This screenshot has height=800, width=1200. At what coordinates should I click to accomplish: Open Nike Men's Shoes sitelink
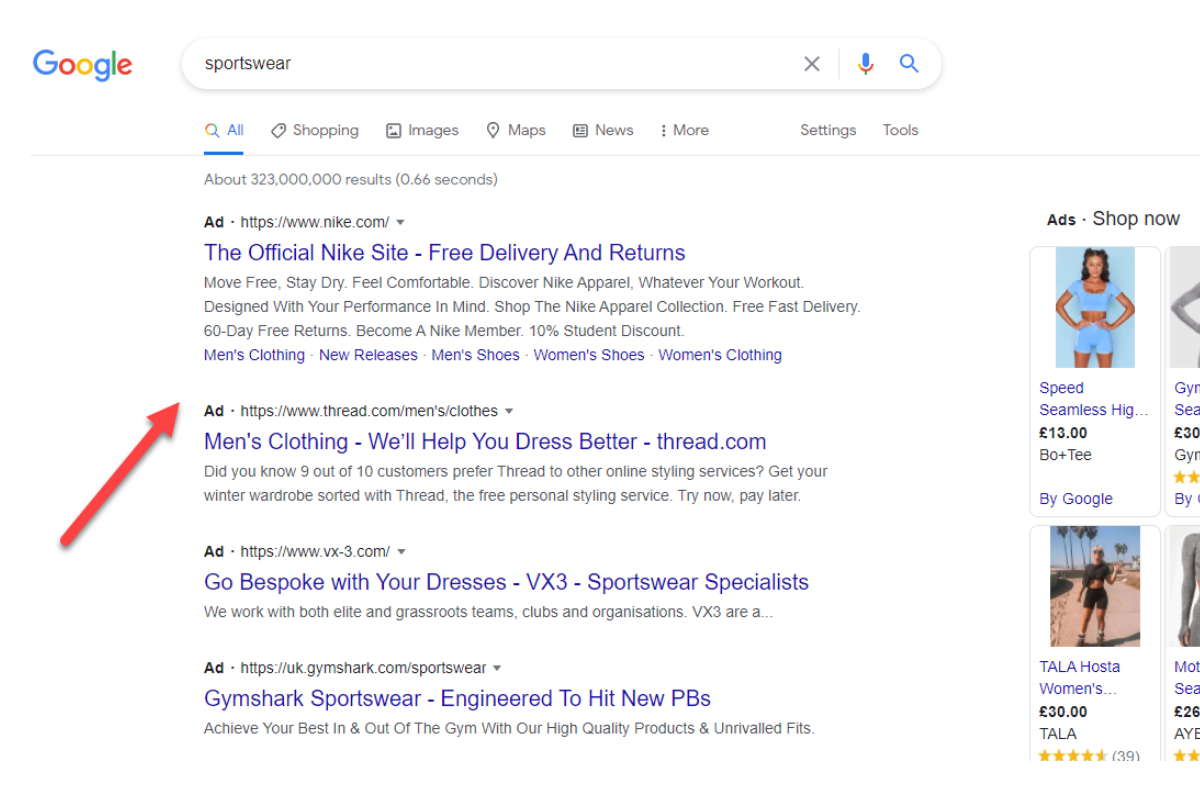point(476,355)
